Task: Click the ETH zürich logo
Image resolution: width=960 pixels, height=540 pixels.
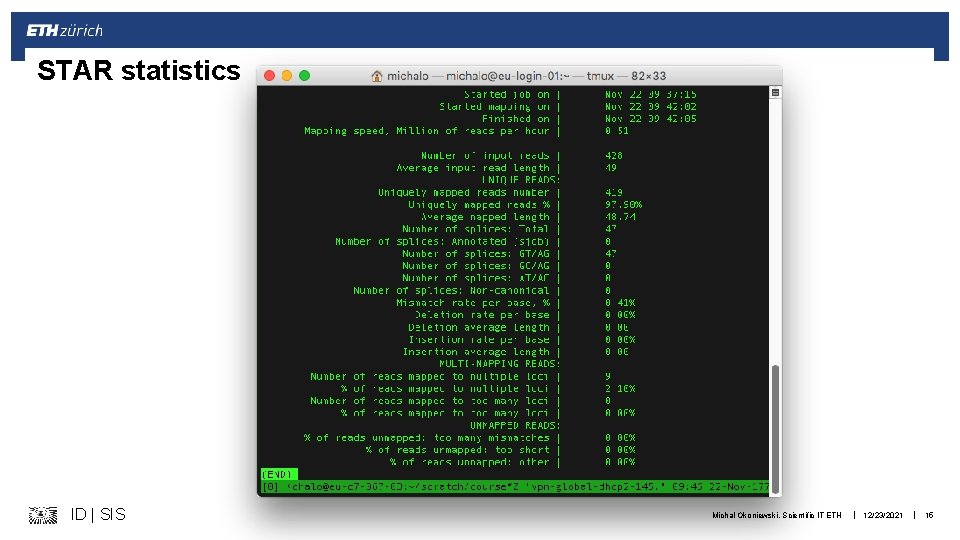Action: pos(64,31)
